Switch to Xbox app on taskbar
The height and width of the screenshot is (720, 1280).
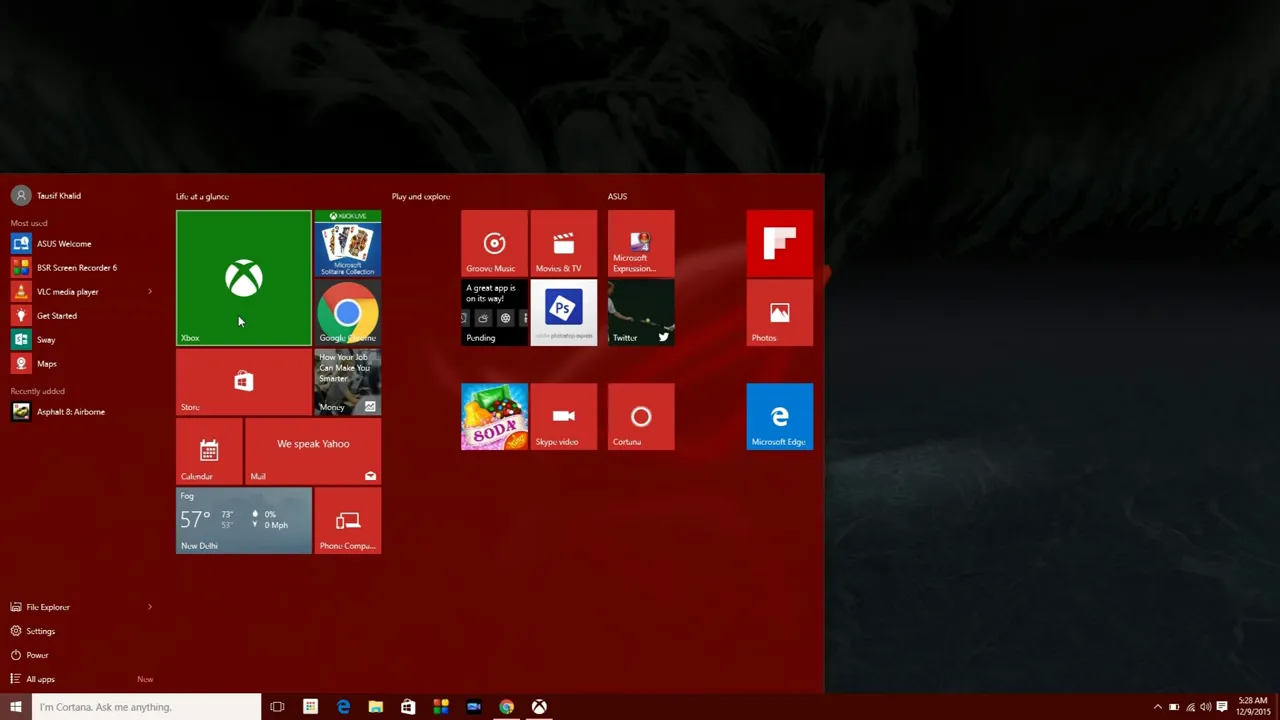pyautogui.click(x=539, y=707)
